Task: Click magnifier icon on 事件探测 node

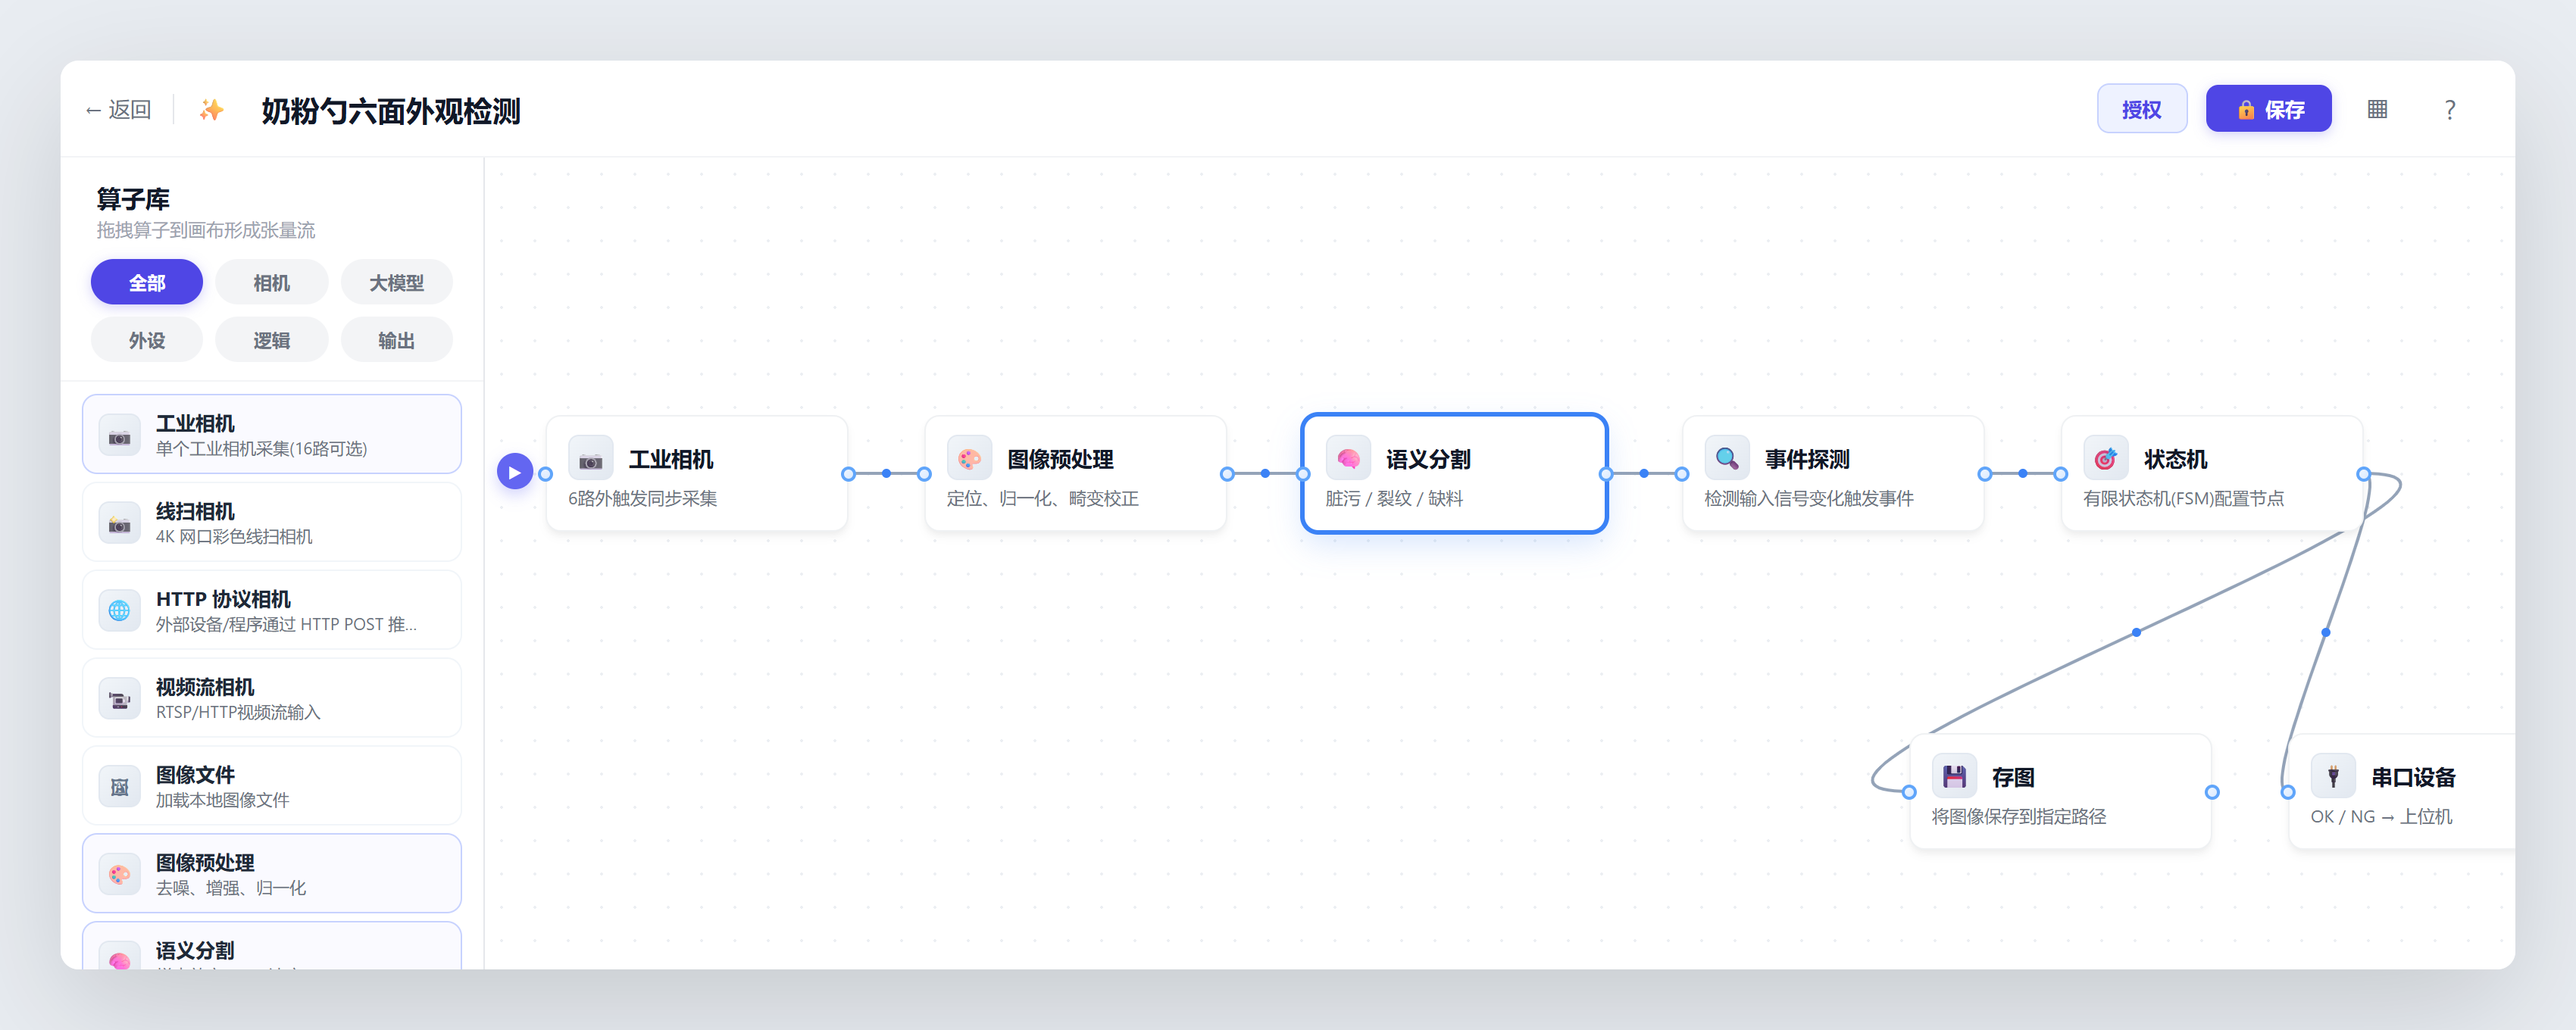Action: [x=1727, y=459]
